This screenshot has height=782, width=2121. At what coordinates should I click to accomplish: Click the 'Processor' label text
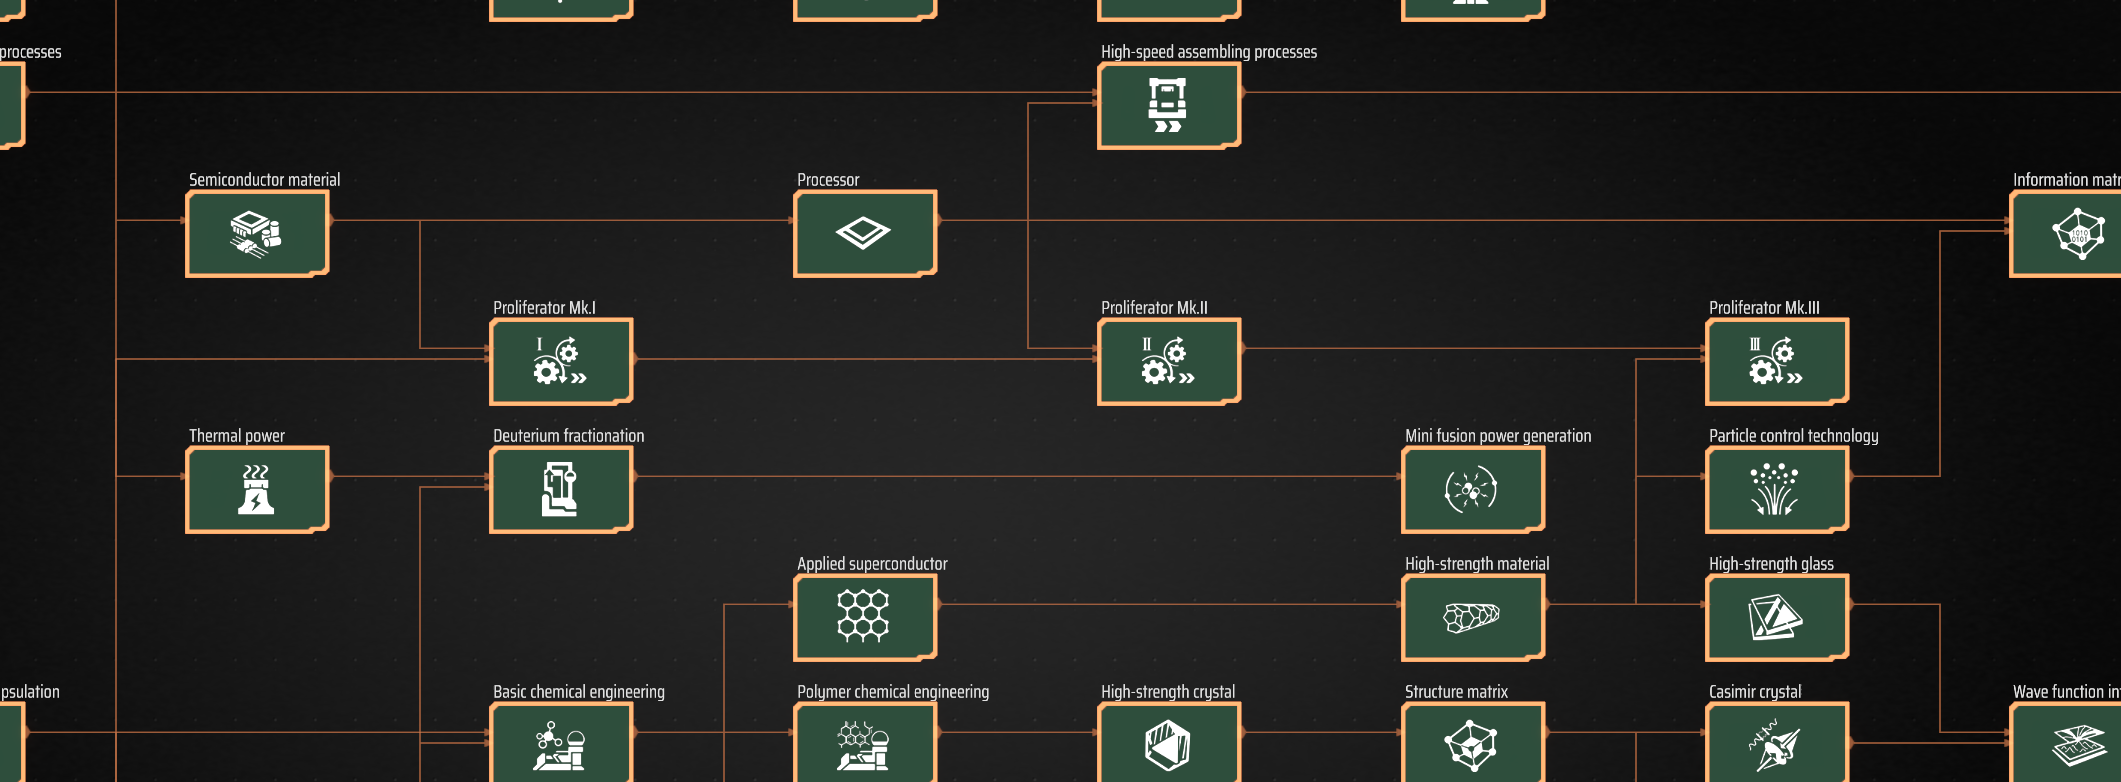(828, 180)
